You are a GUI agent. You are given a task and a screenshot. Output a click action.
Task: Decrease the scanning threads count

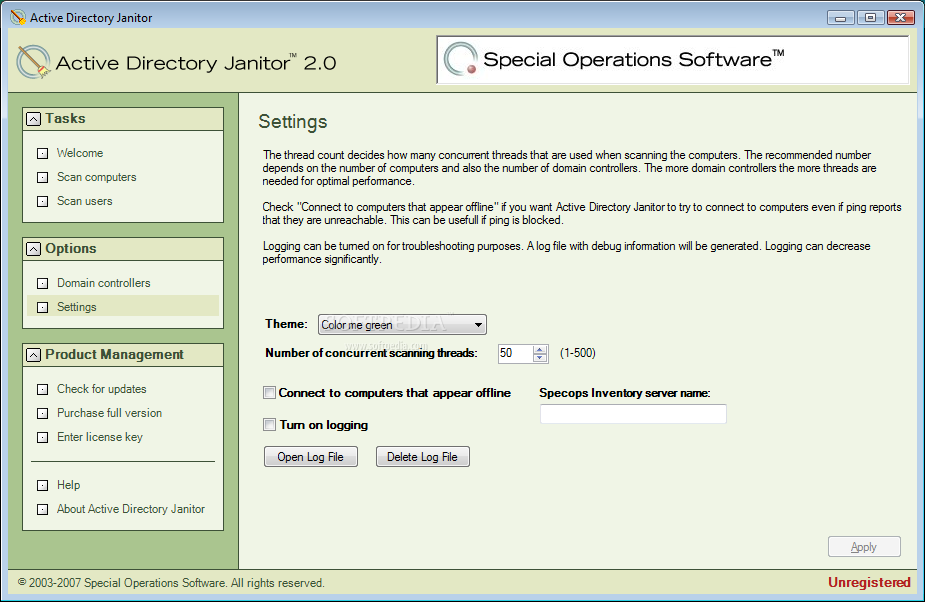(540, 358)
